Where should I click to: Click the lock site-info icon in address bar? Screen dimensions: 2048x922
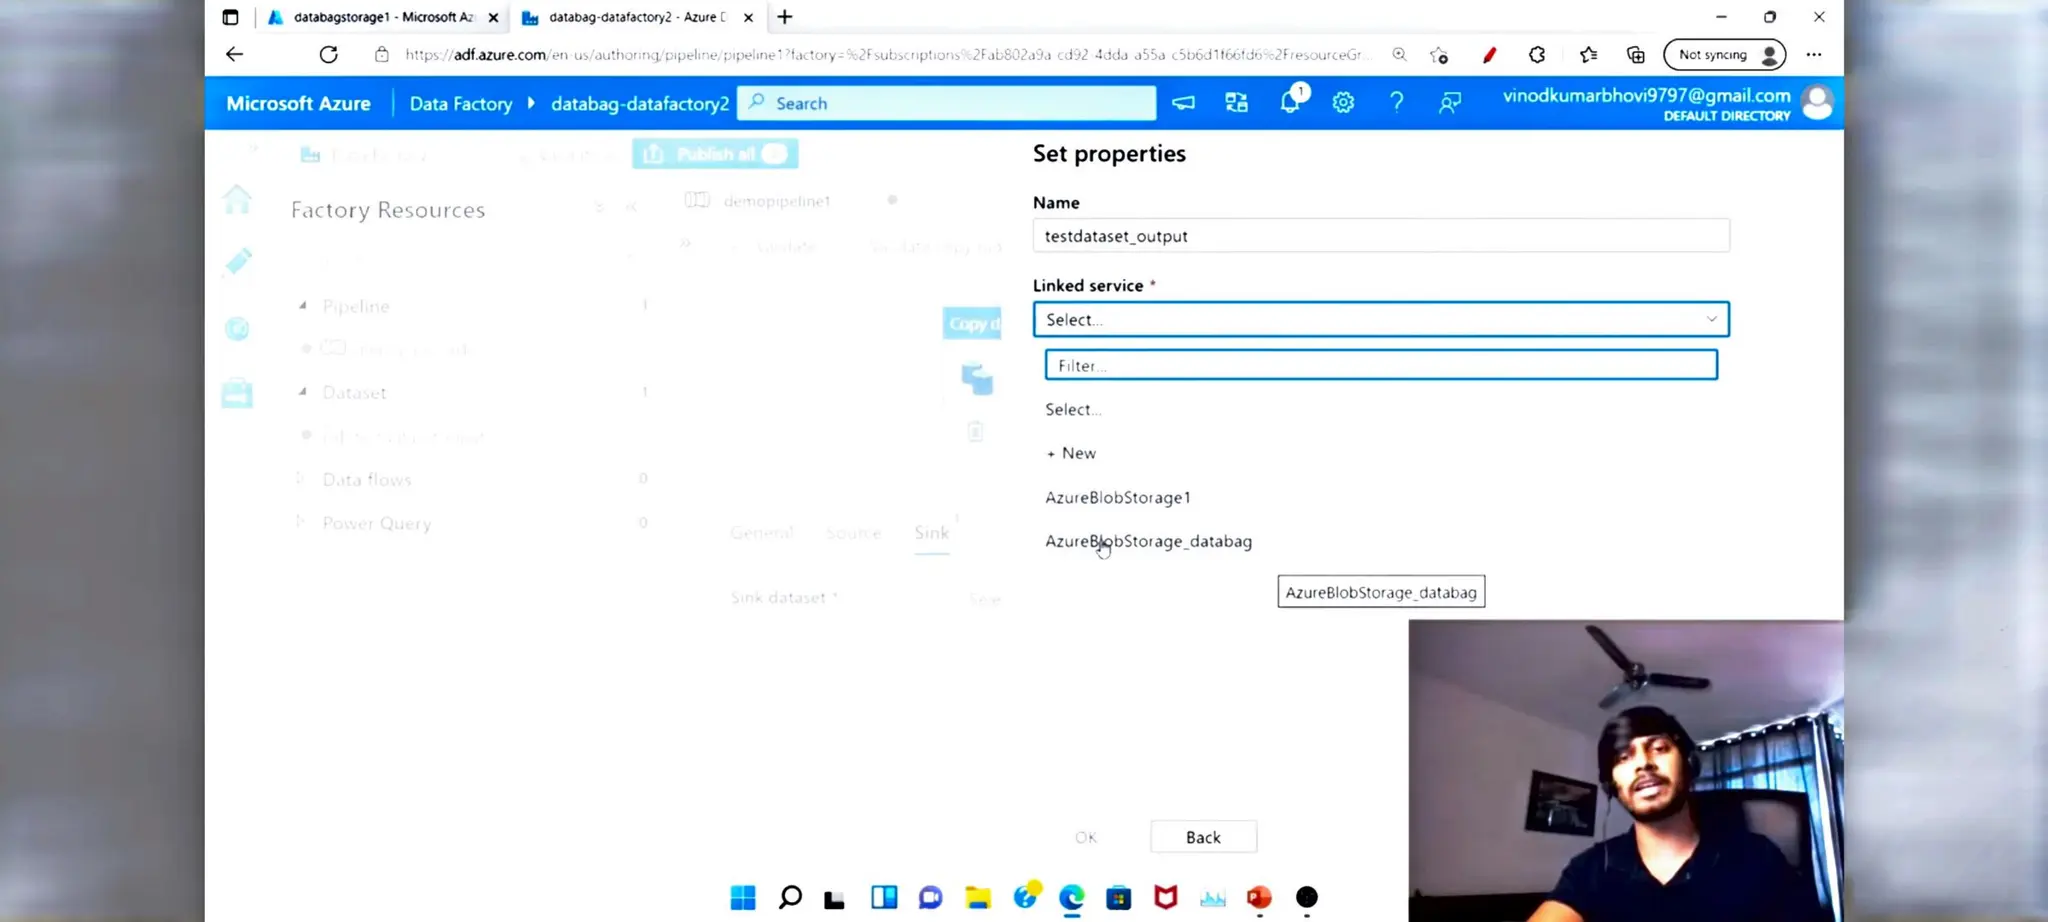(x=381, y=54)
